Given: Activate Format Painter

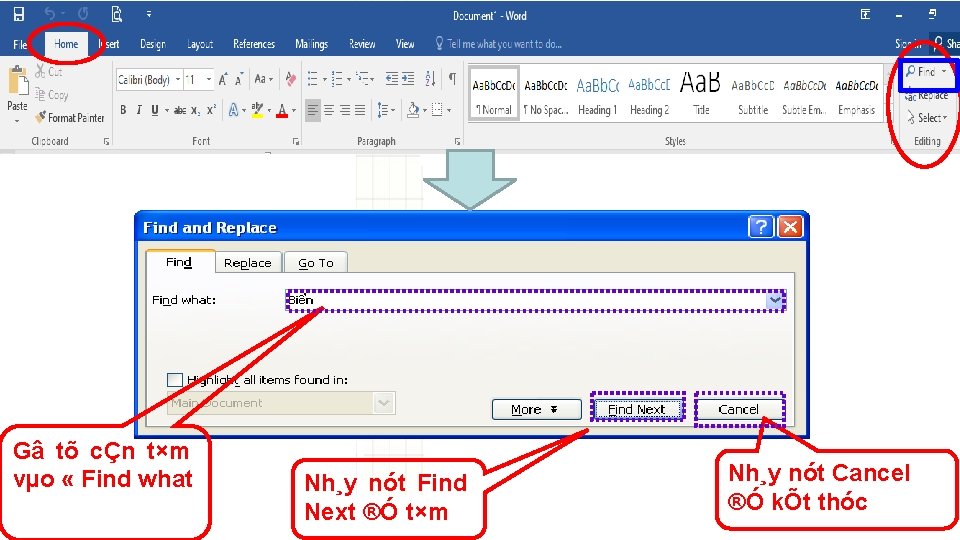Looking at the screenshot, I should (x=70, y=118).
